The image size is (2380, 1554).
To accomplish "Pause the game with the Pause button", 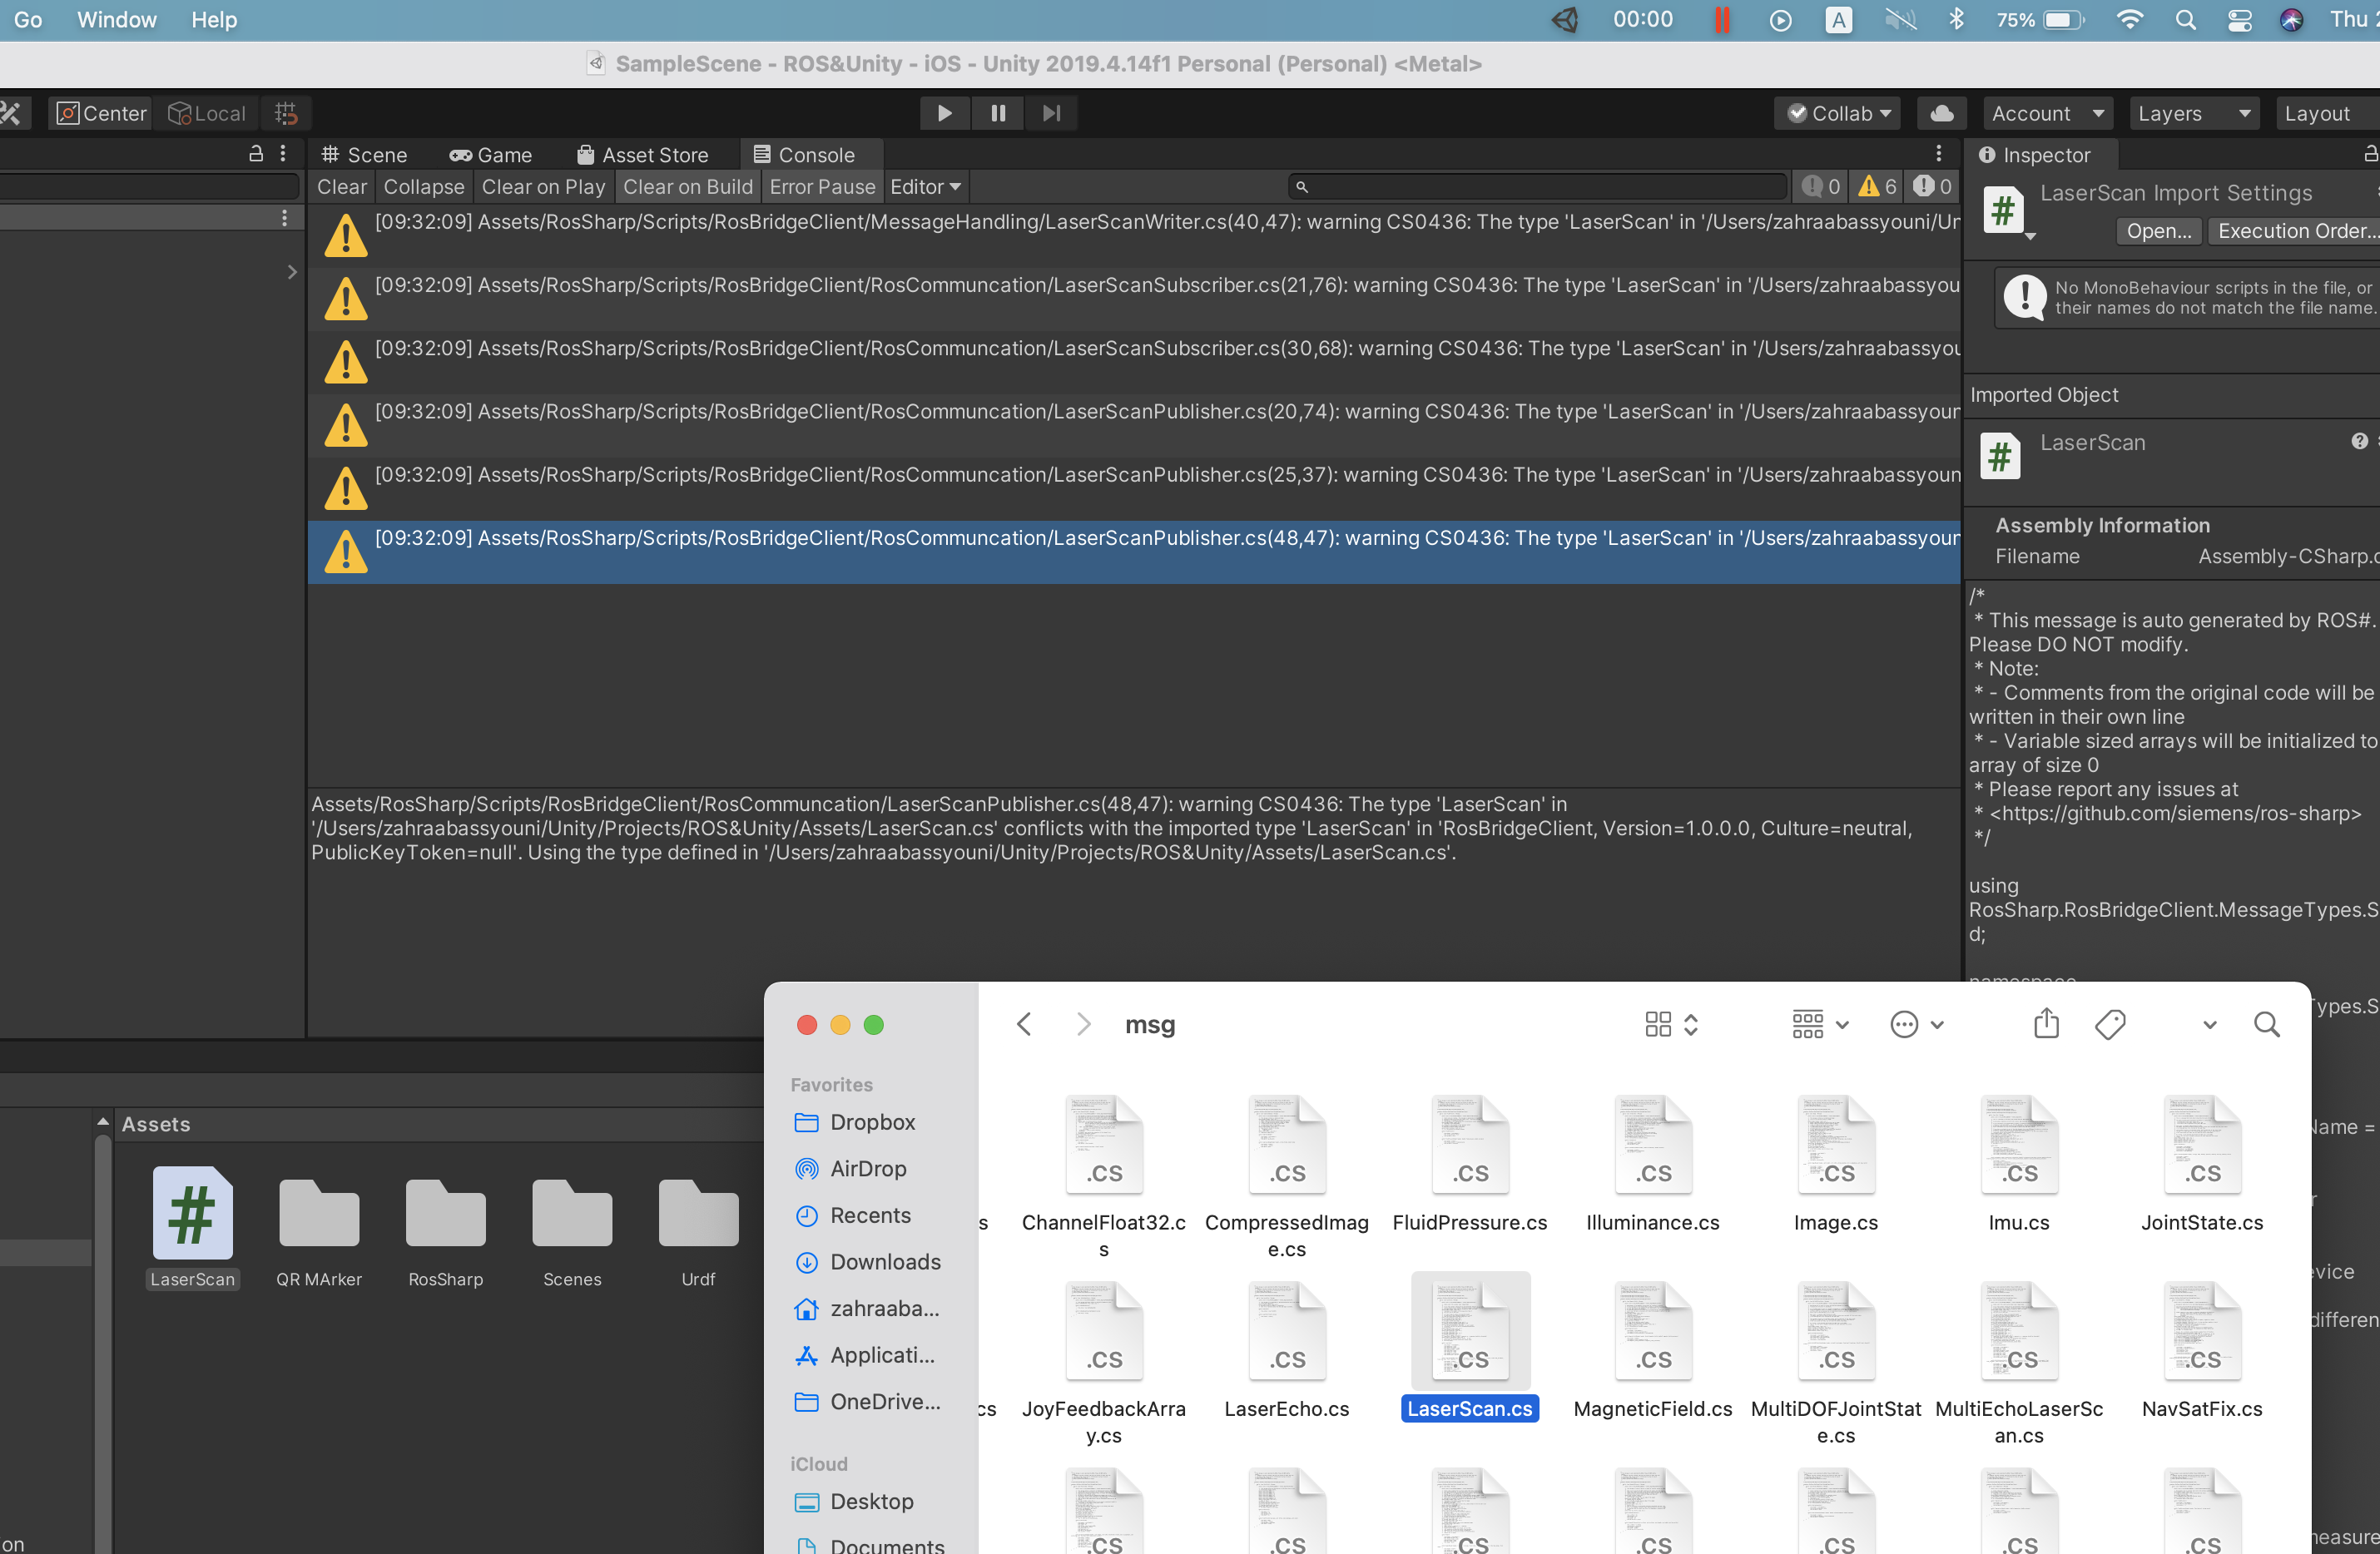I will 997,112.
